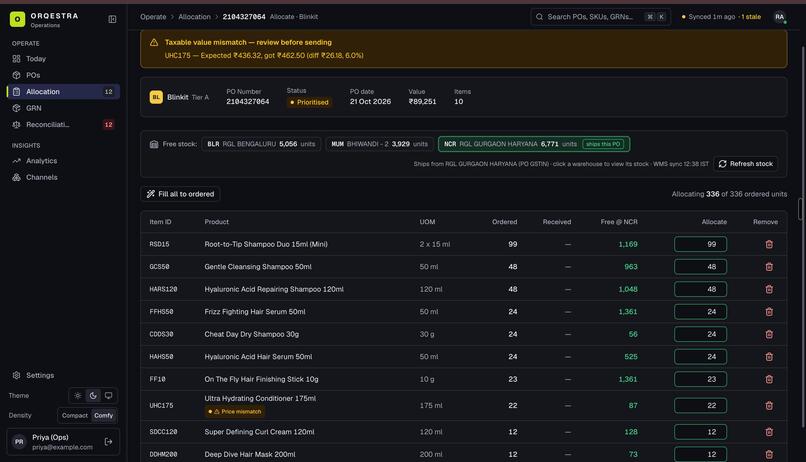
Task: Focus the Search POs, SKUs, GRNs field
Action: (600, 17)
